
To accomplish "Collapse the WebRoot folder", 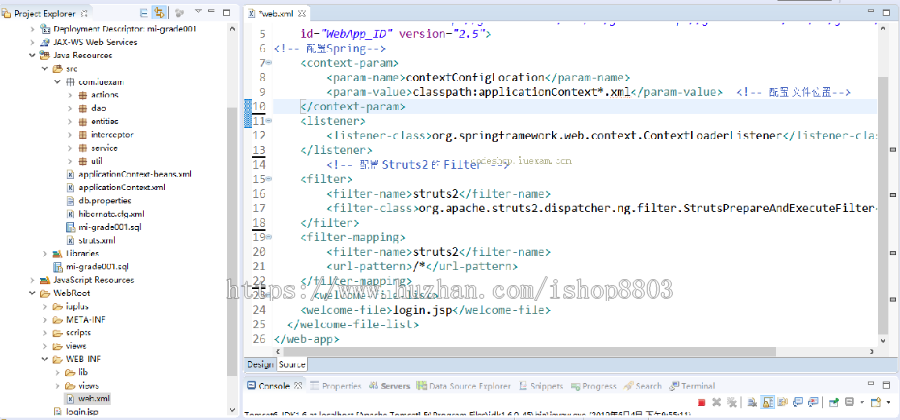I will (32, 293).
